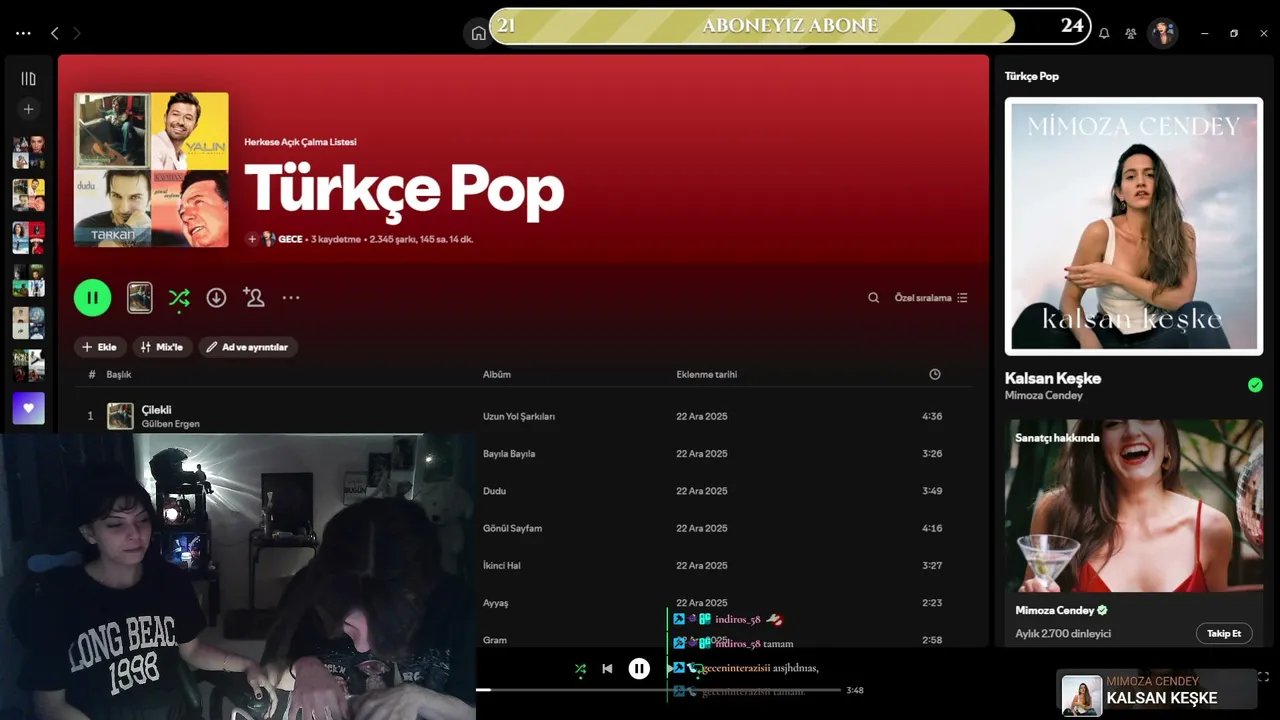Invite collaborators to the playlist
The height and width of the screenshot is (720, 1280).
(x=253, y=297)
